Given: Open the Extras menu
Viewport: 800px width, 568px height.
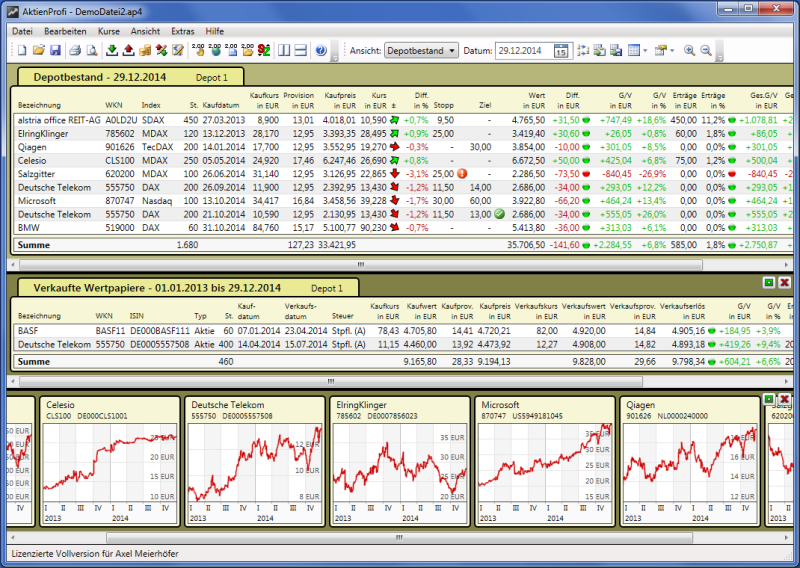Looking at the screenshot, I should pyautogui.click(x=183, y=31).
